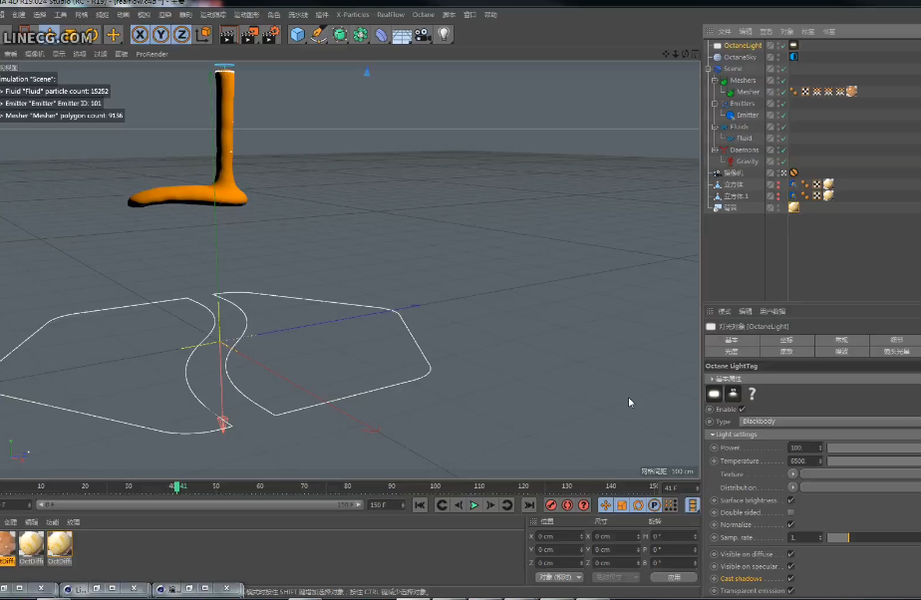Collapse the Scene tree node
921x600 pixels.
[709, 69]
